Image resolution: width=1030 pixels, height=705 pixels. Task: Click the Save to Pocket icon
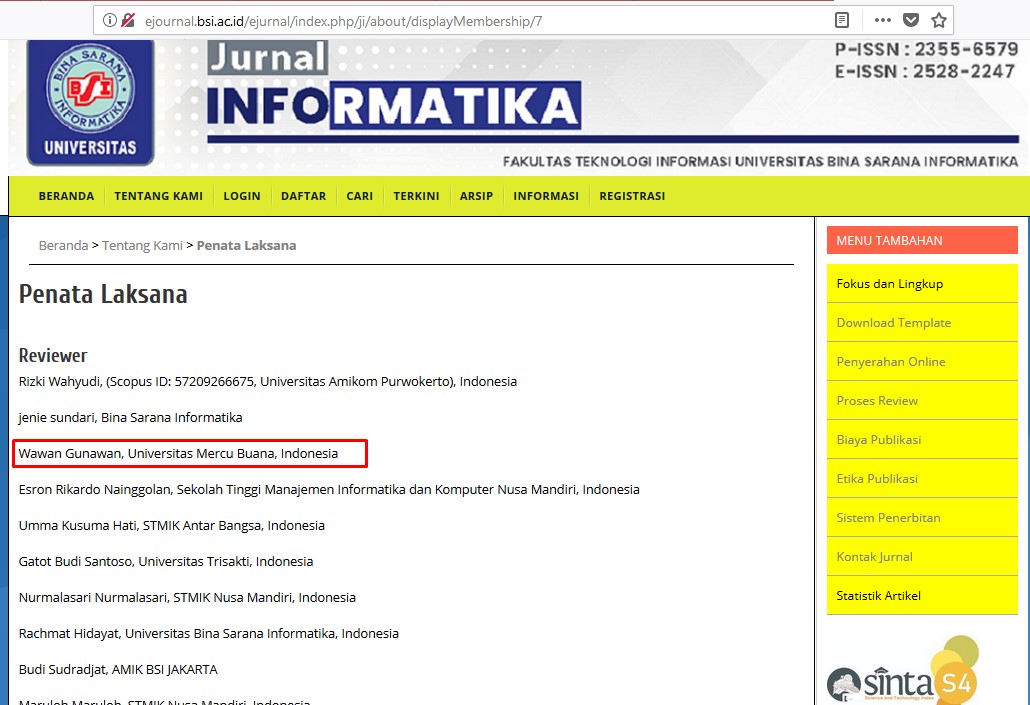pyautogui.click(x=910, y=20)
